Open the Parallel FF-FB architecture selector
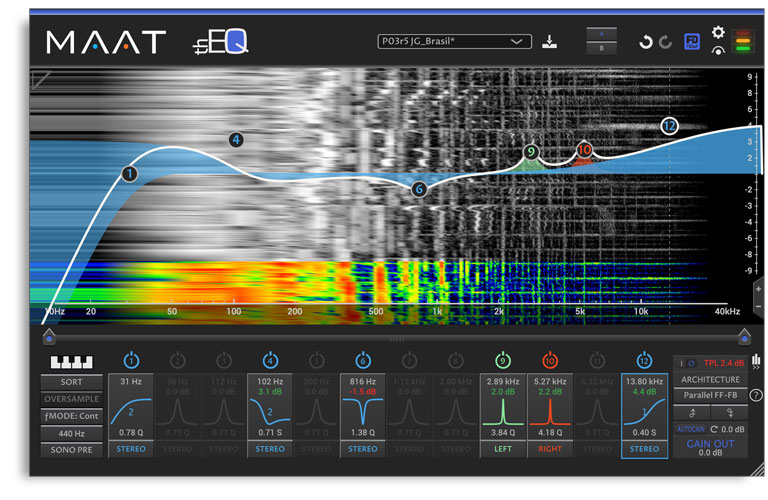 coord(711,396)
